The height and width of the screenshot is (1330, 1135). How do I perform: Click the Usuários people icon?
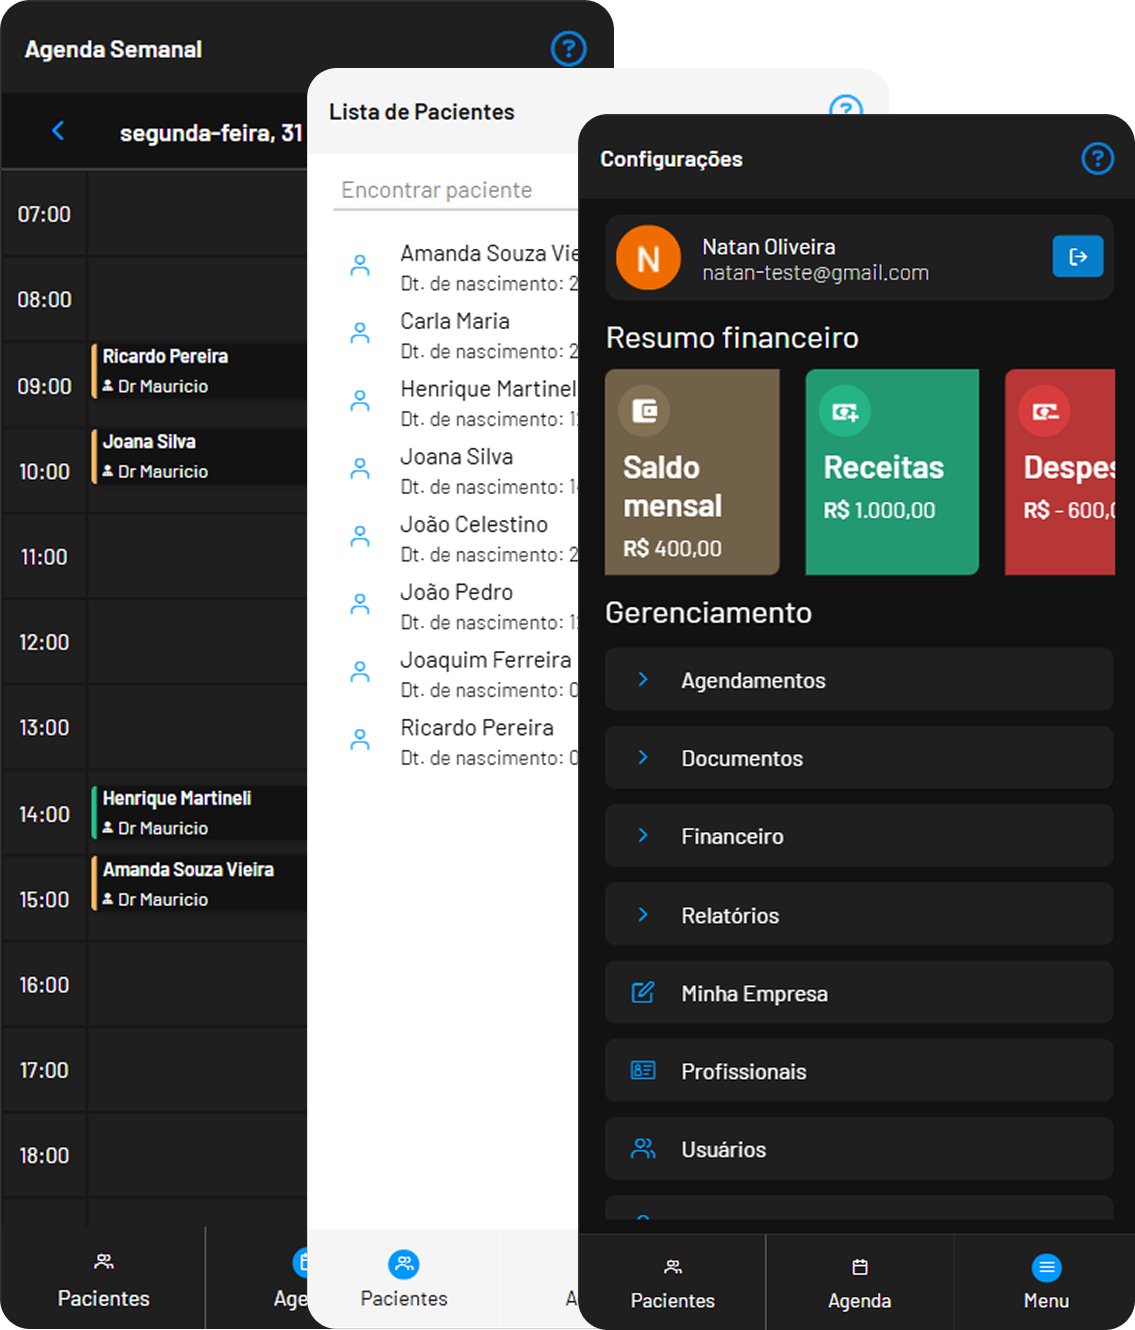[x=643, y=1149]
